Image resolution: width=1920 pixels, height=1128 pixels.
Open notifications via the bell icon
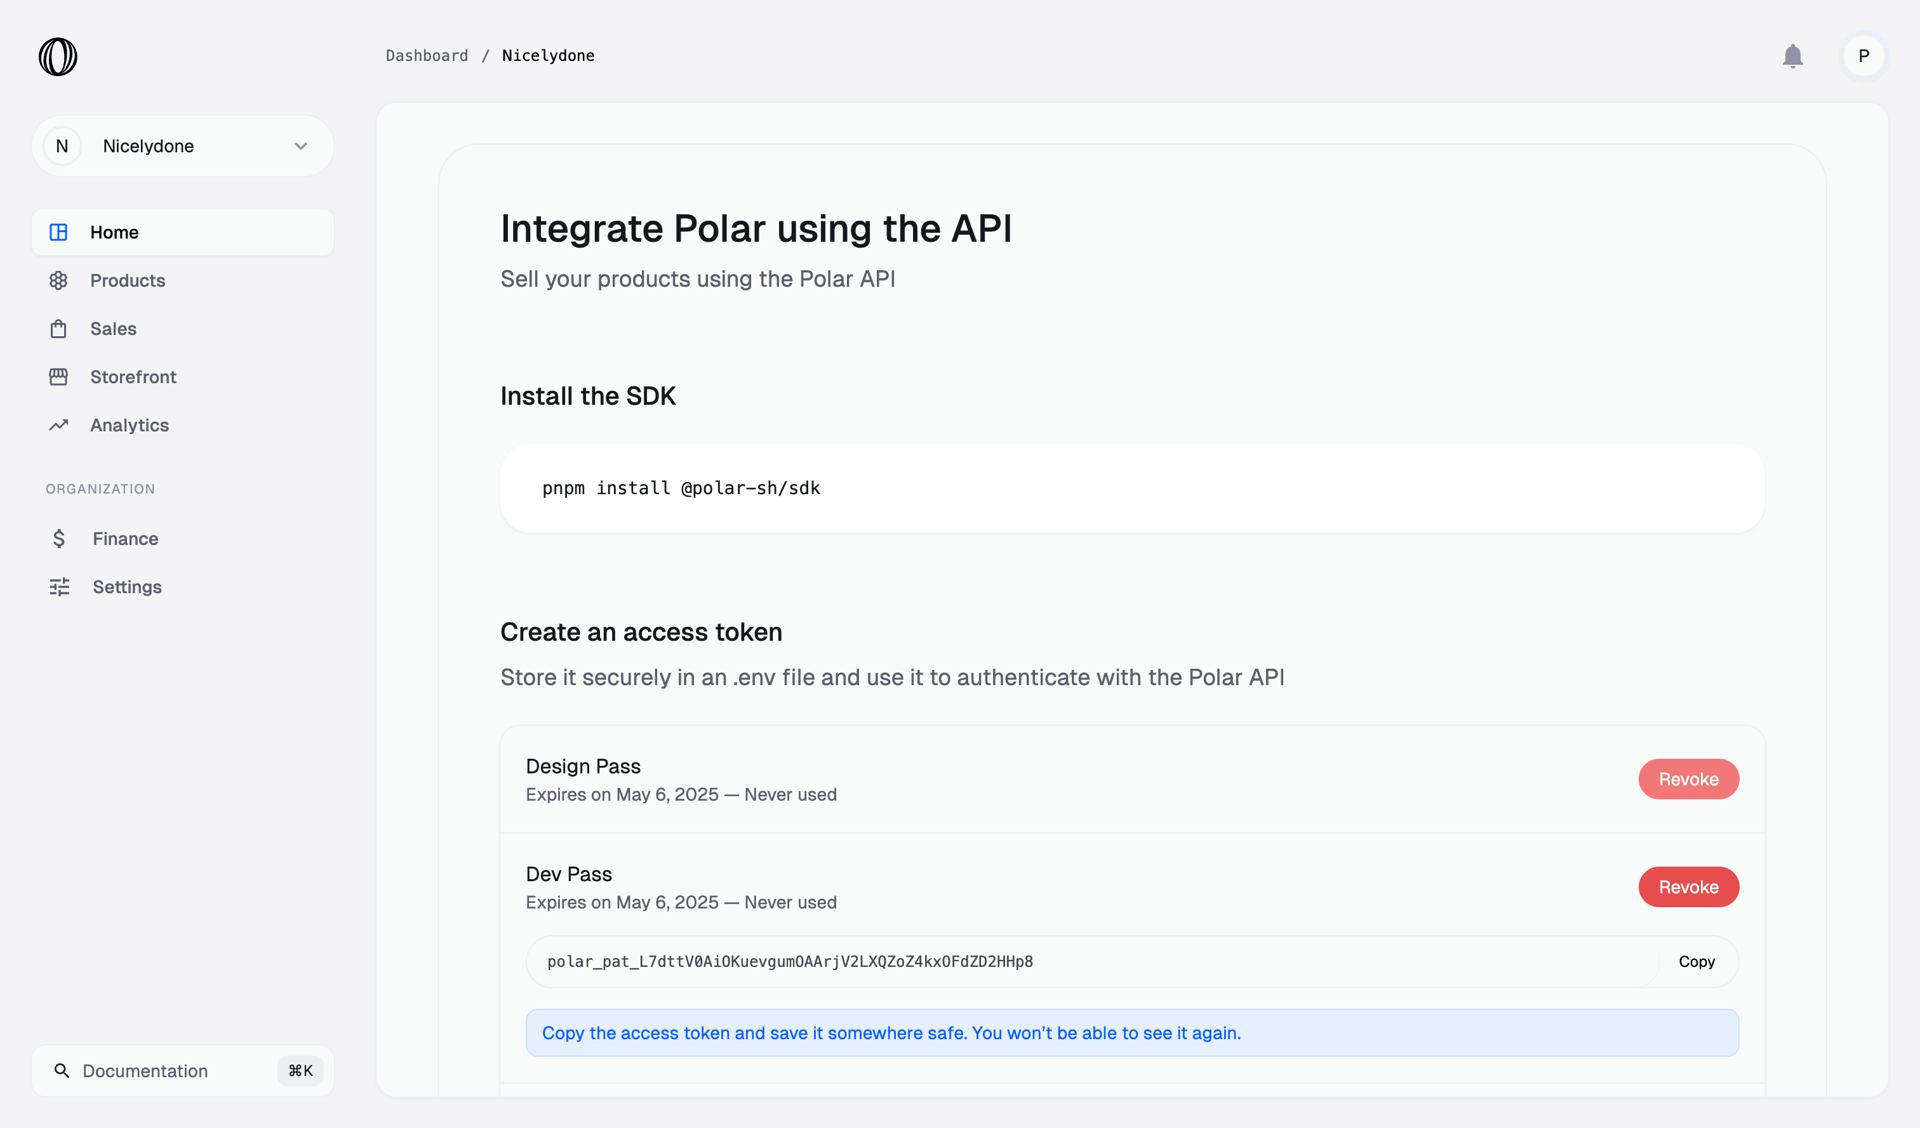[1793, 57]
